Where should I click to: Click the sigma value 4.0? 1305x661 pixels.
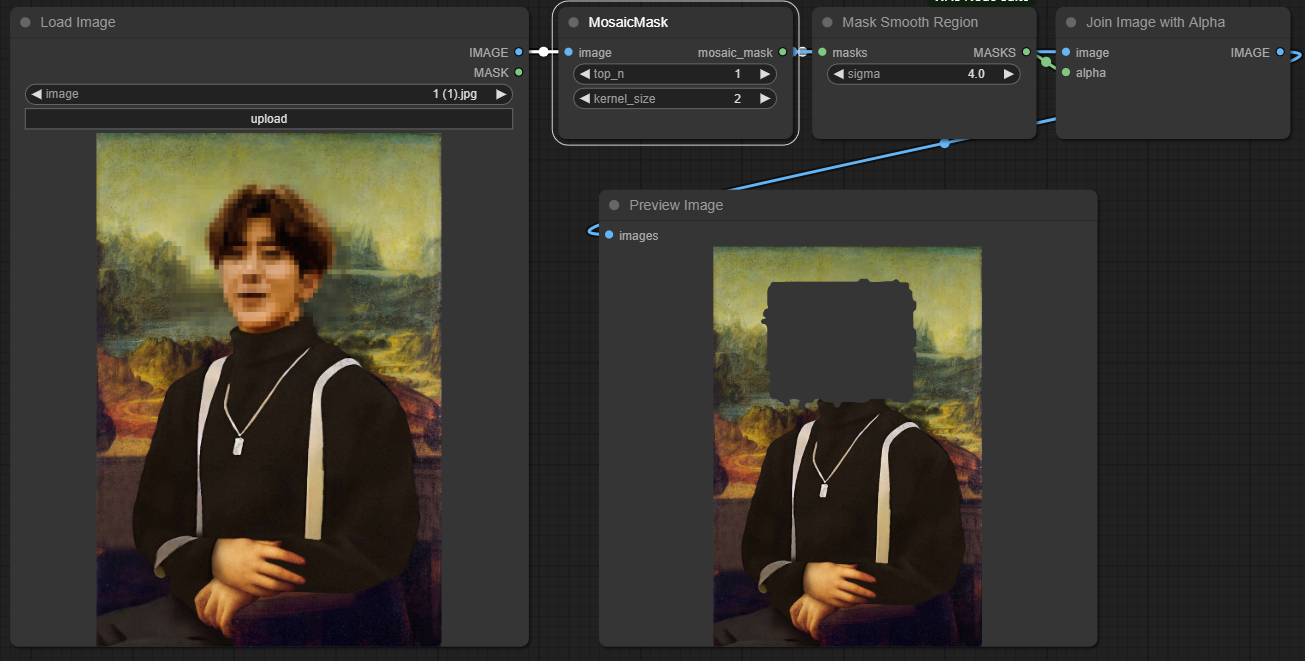tap(976, 74)
